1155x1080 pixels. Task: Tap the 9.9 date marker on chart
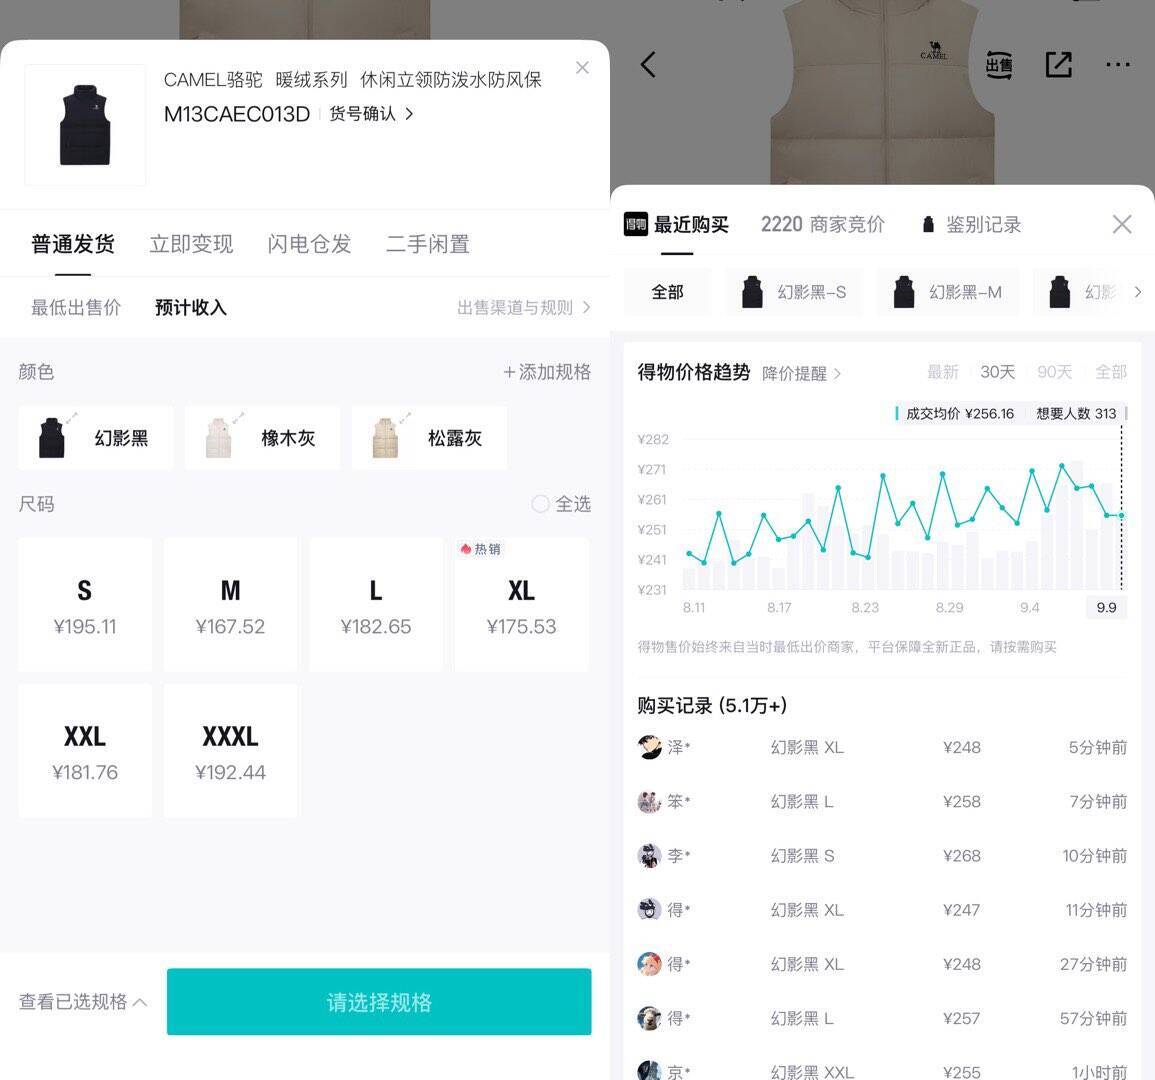1106,608
